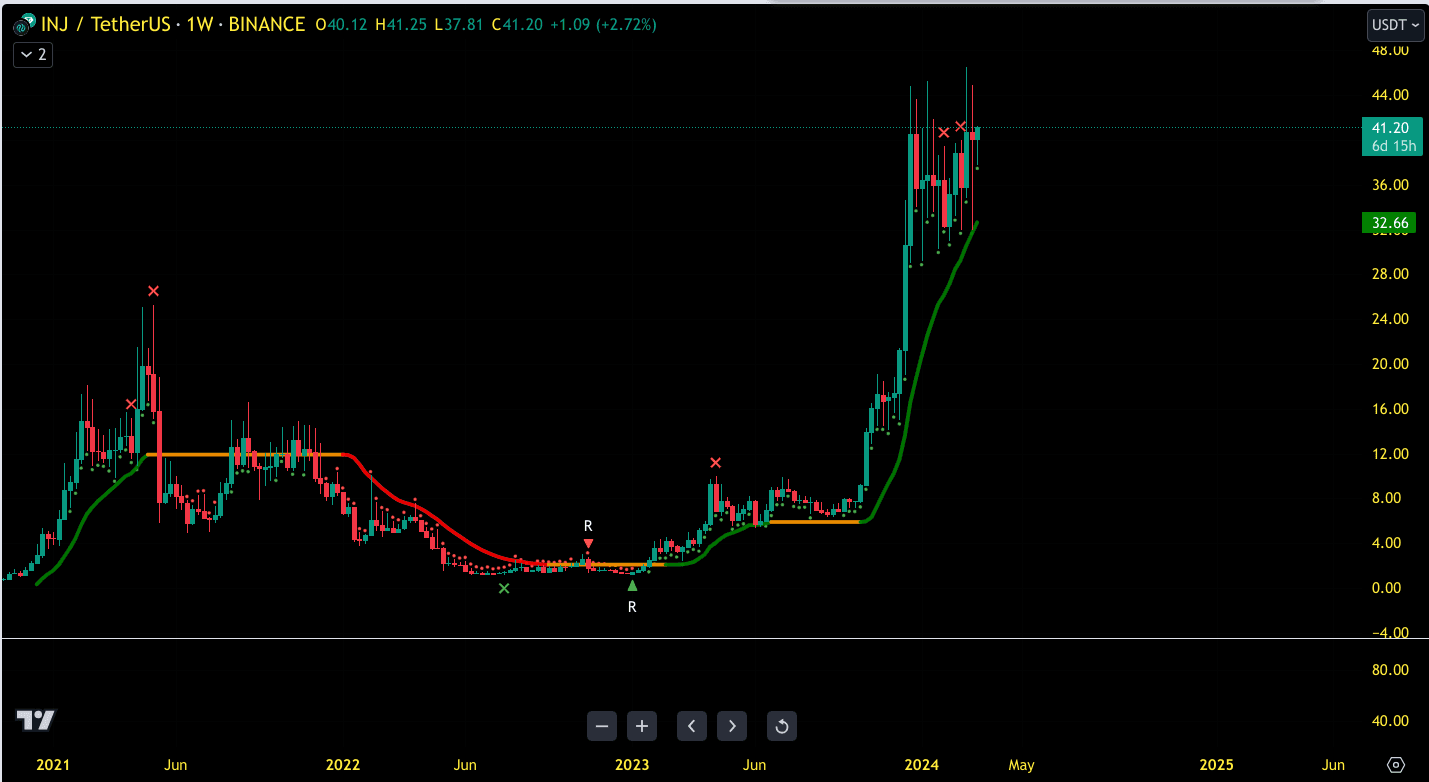Click the H41.25 high value in header

pos(401,24)
